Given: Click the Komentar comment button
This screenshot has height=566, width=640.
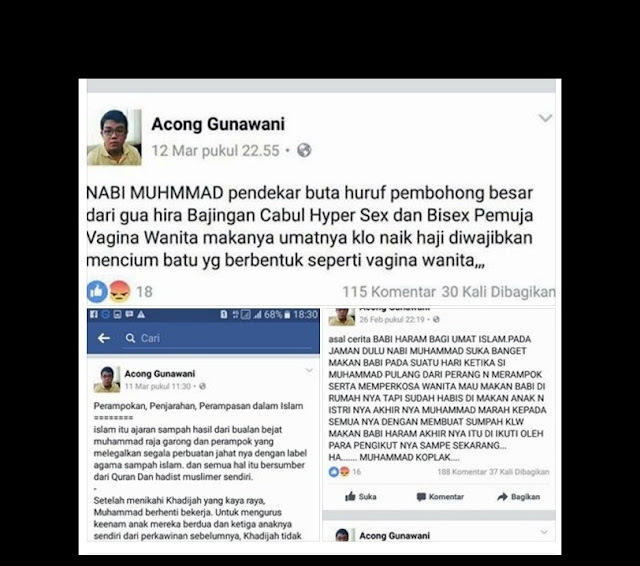Looking at the screenshot, I should 440,497.
